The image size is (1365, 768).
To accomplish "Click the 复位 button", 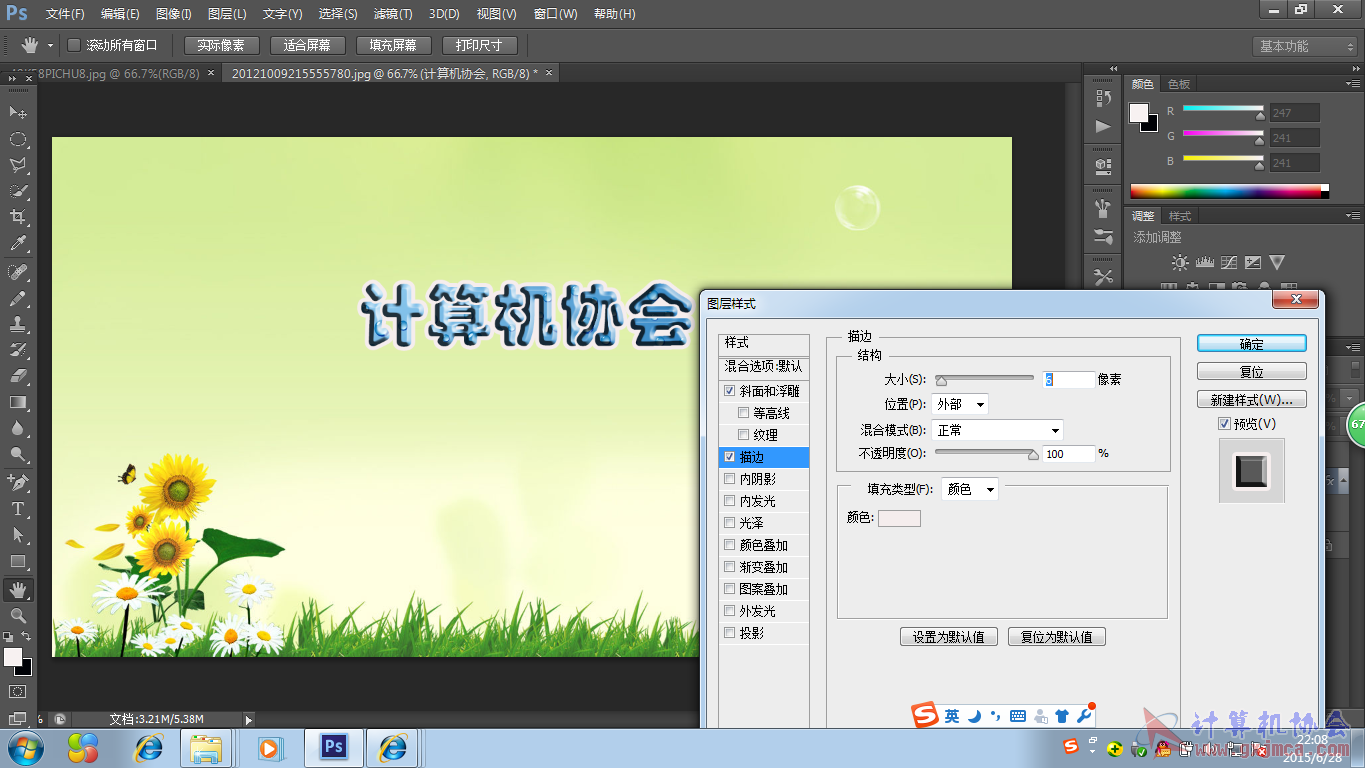I will point(1252,371).
